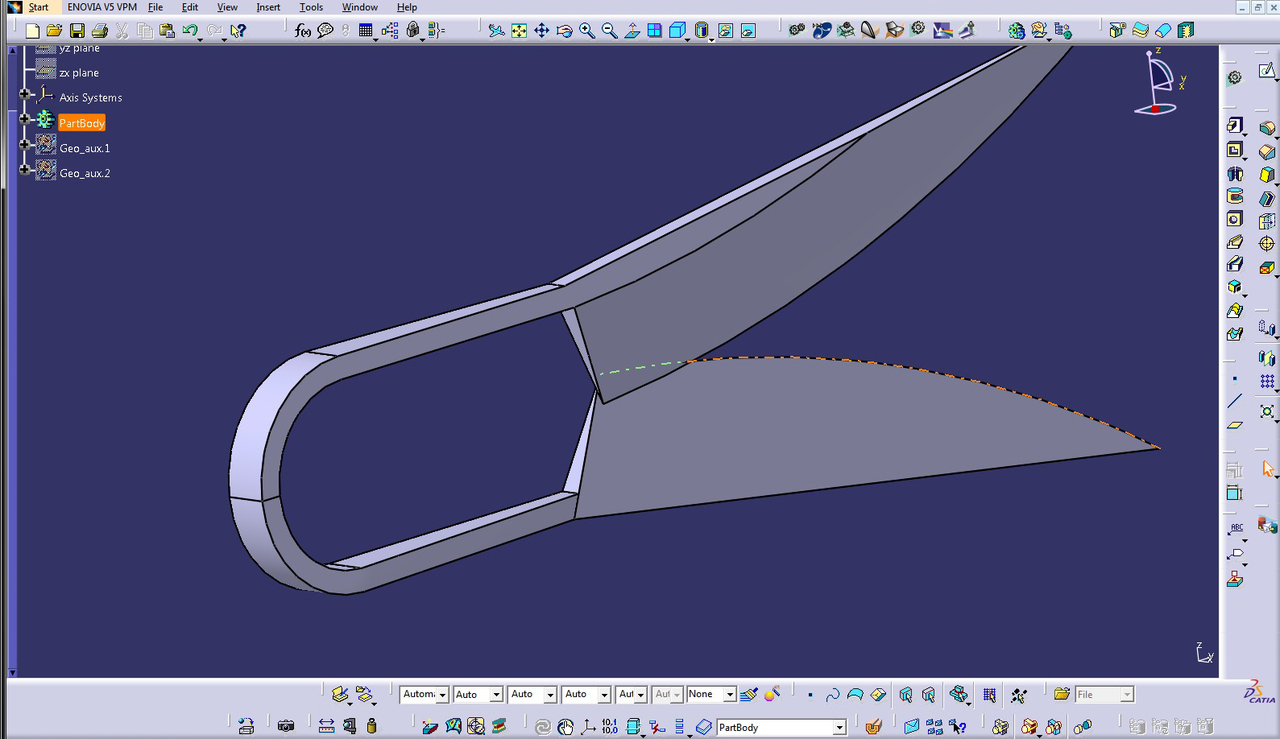Select the Line tool in right toolbar
1280x739 pixels.
(x=1234, y=401)
